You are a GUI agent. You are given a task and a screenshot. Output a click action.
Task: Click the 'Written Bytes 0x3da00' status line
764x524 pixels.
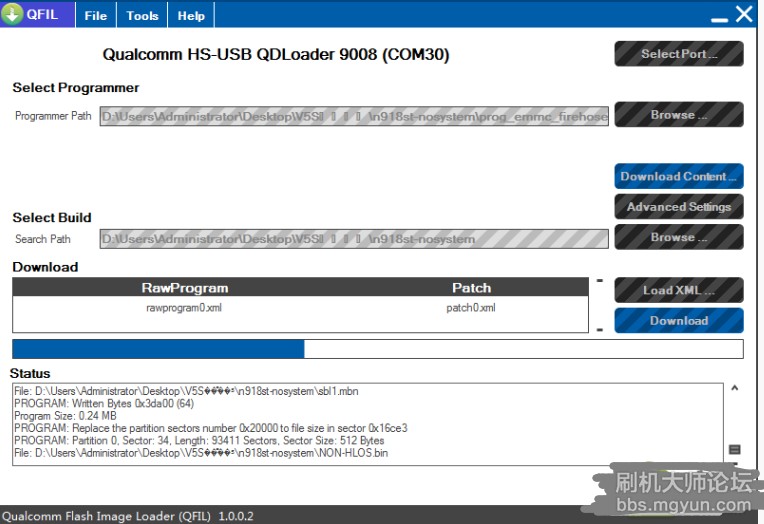point(104,403)
